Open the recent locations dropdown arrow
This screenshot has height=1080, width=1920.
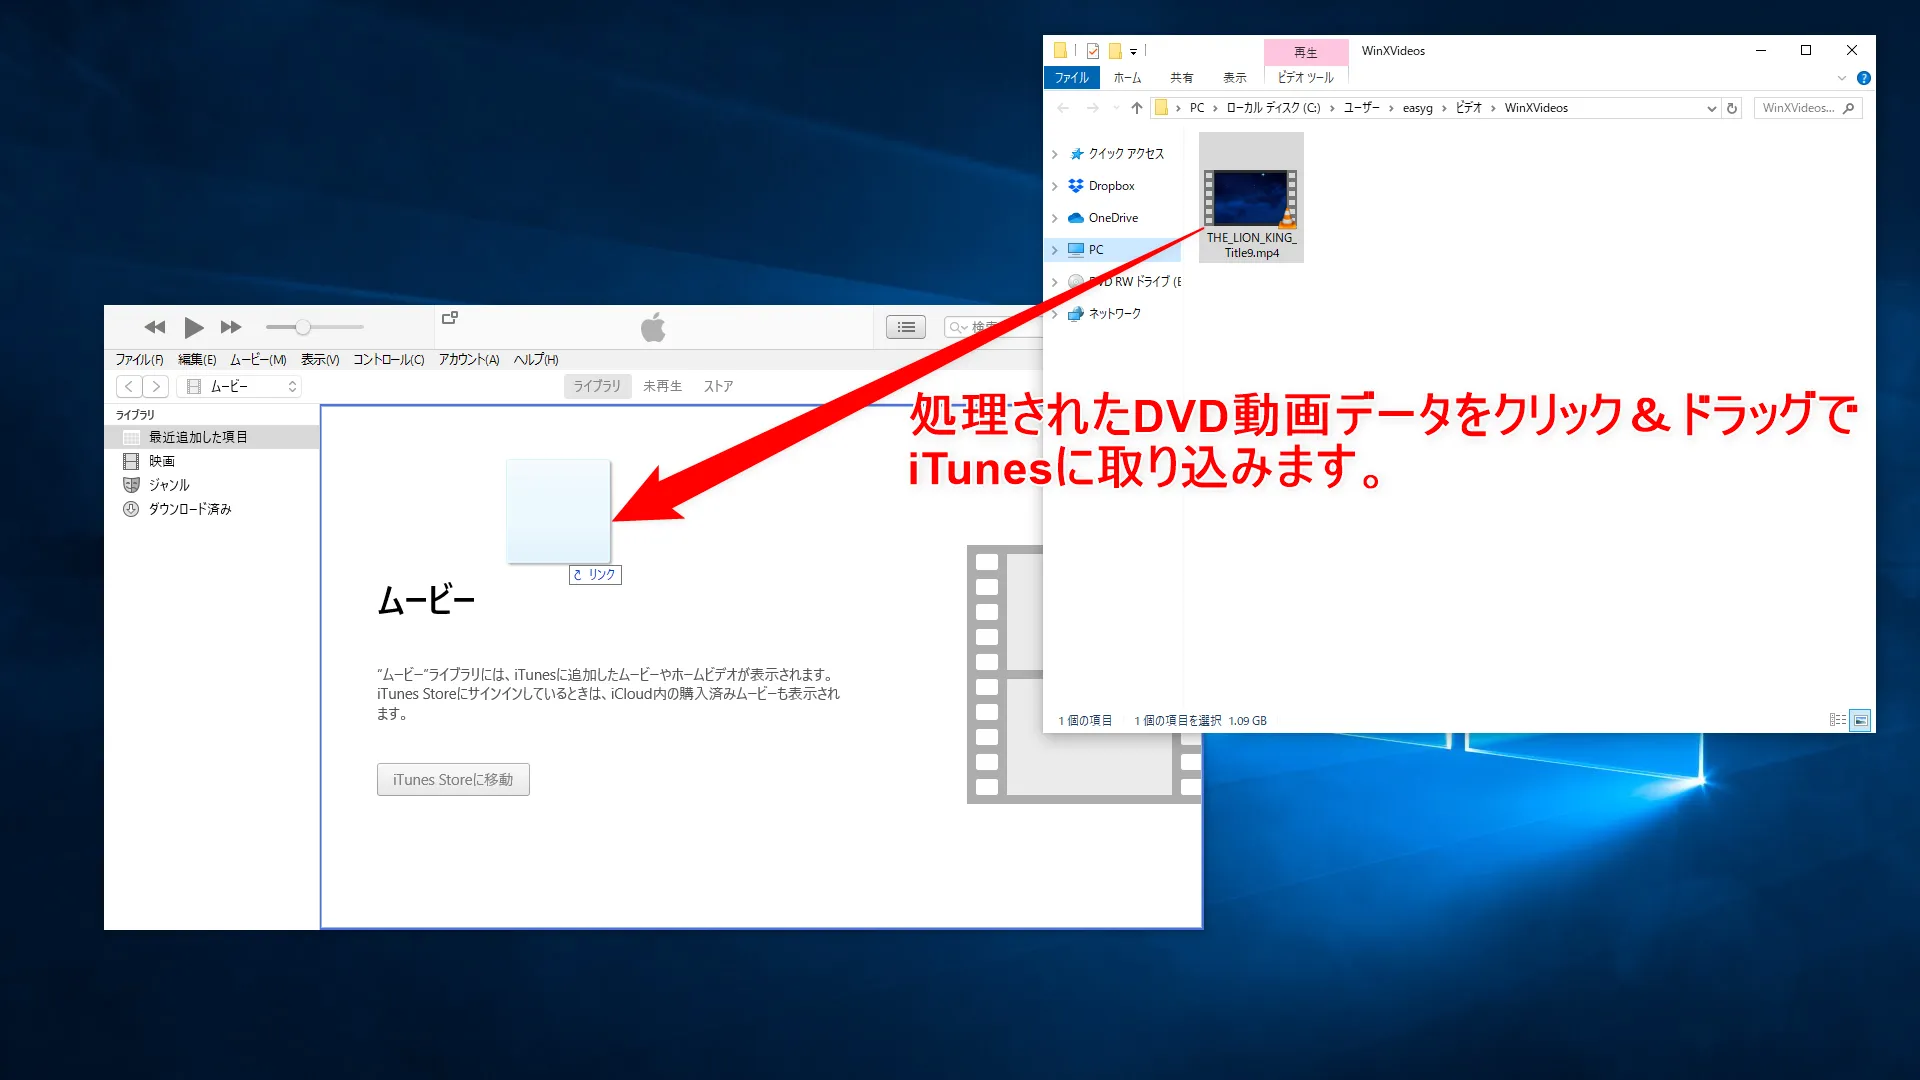click(x=1116, y=108)
